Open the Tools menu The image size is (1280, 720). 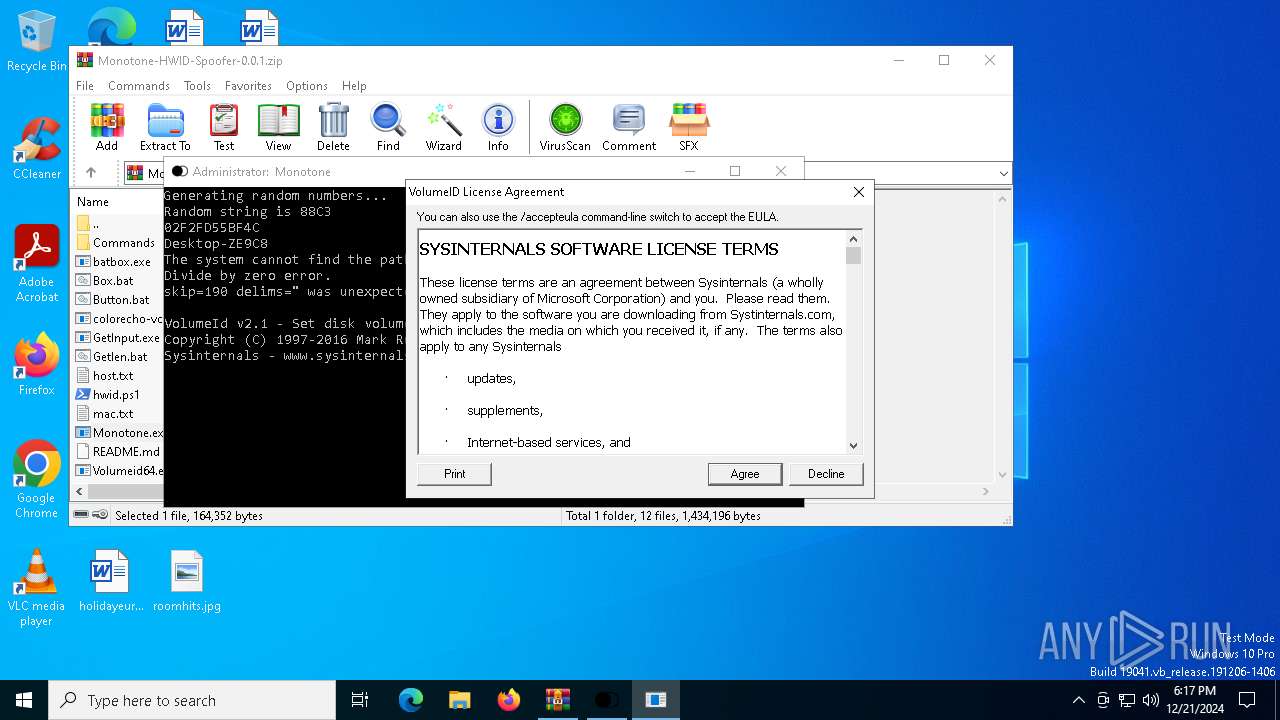click(197, 86)
